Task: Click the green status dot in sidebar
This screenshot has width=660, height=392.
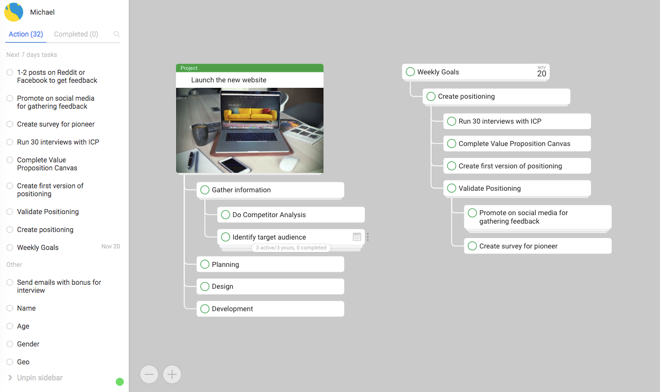Action: pos(120,381)
